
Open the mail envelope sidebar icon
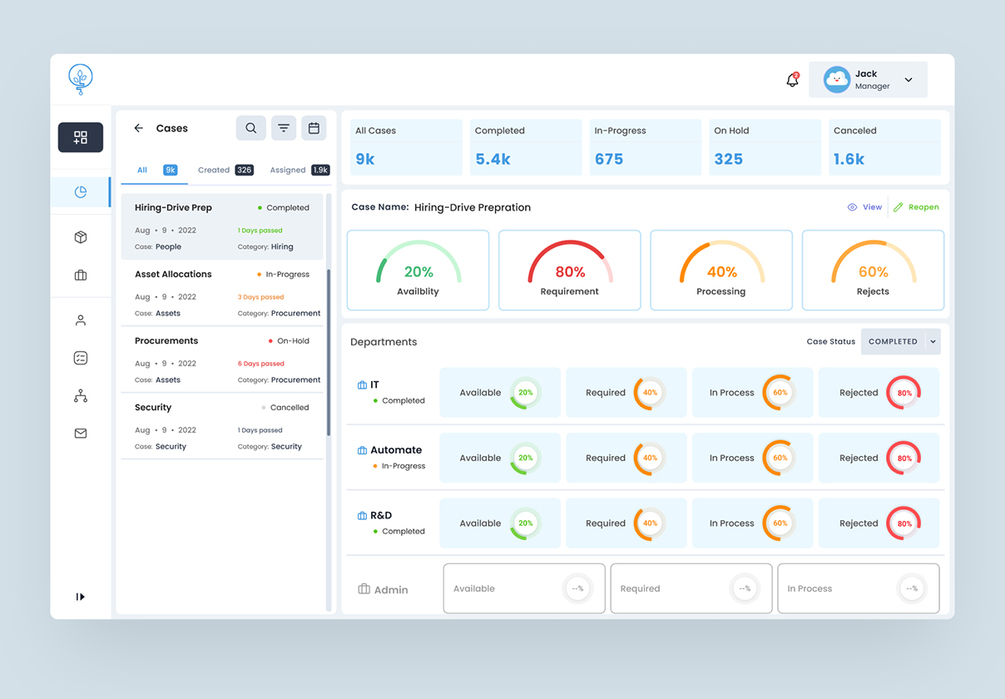[x=81, y=434]
